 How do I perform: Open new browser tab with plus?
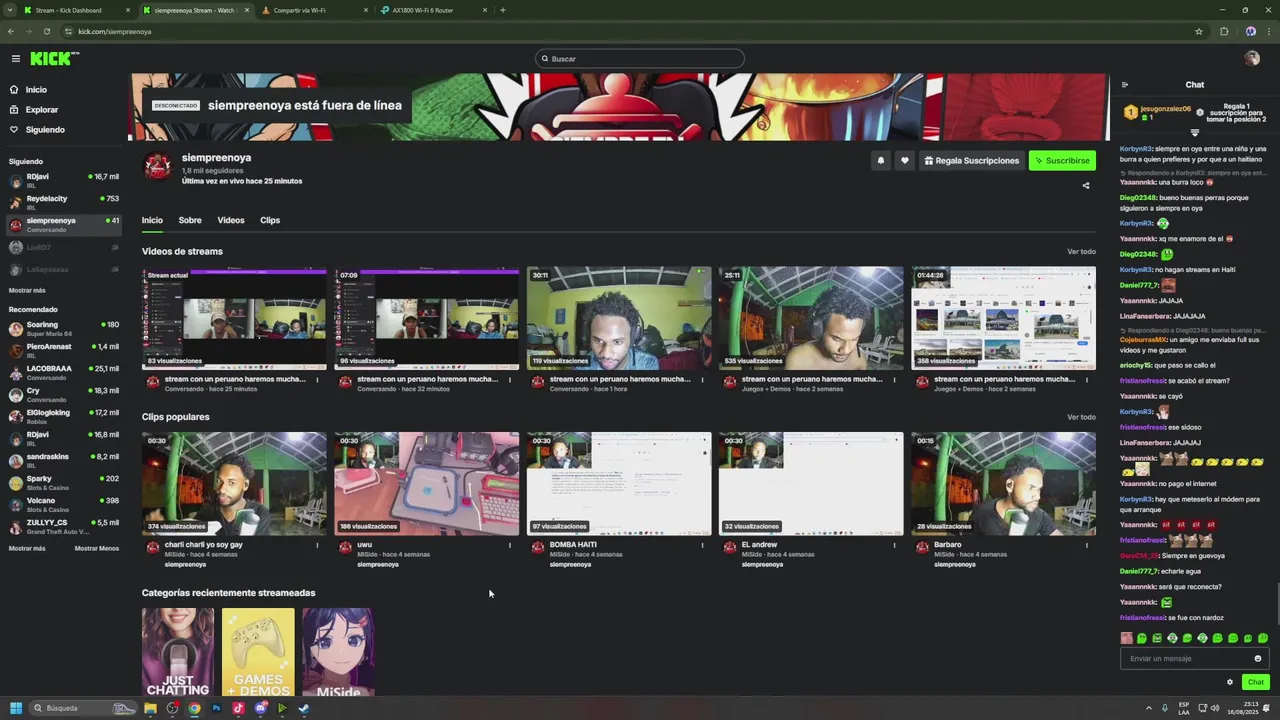click(502, 10)
